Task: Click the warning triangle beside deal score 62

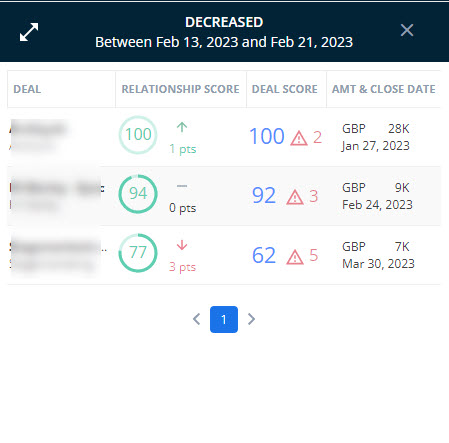Action: pyautogui.click(x=295, y=257)
